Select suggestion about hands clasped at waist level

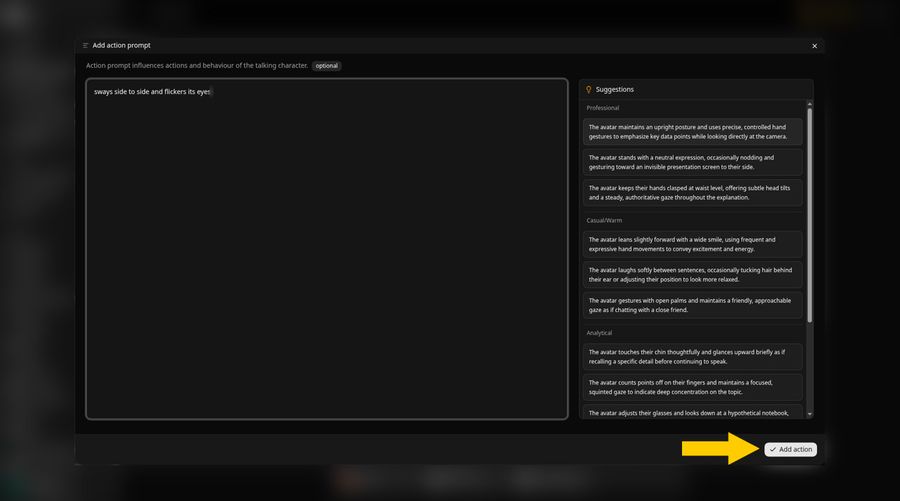(692, 193)
